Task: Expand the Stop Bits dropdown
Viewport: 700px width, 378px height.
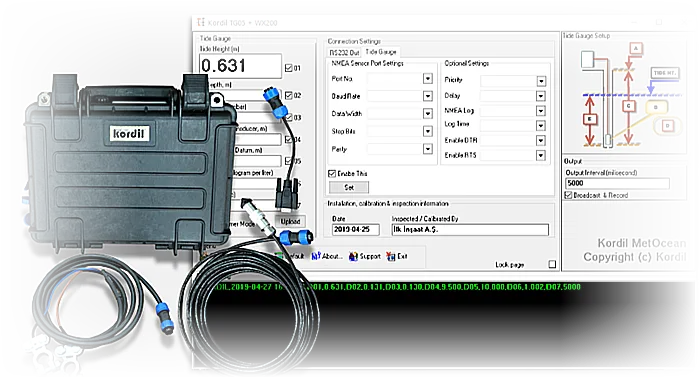Action: [x=428, y=131]
